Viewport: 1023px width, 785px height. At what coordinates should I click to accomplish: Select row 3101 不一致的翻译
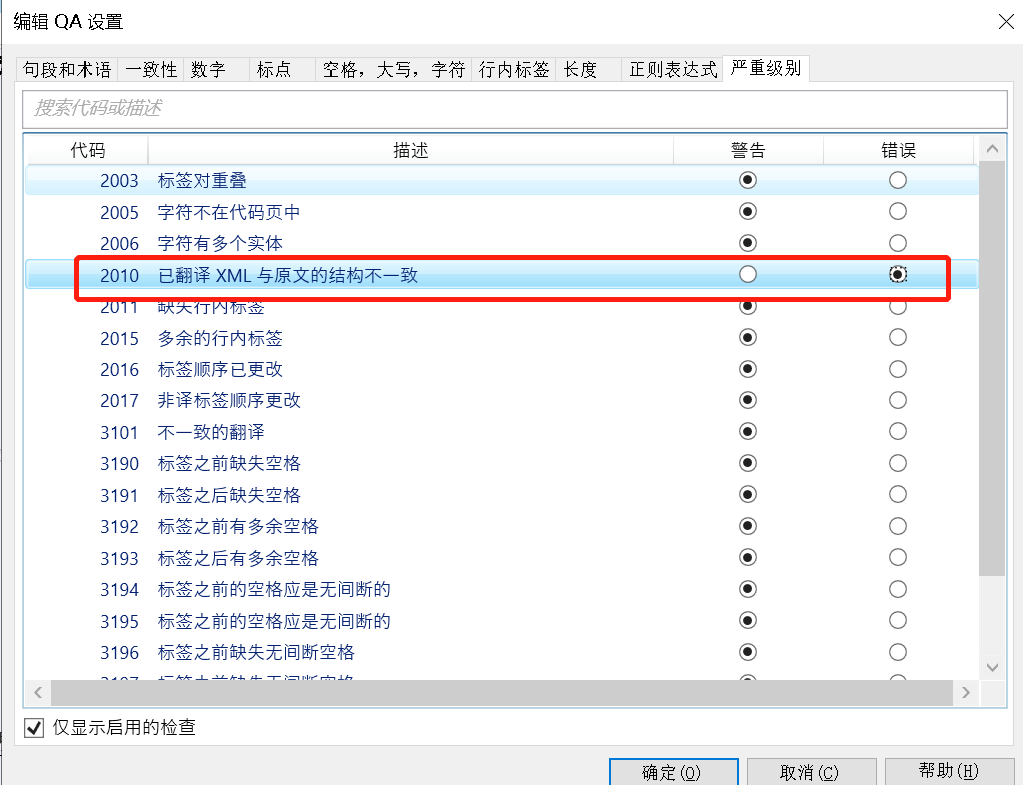(x=502, y=432)
